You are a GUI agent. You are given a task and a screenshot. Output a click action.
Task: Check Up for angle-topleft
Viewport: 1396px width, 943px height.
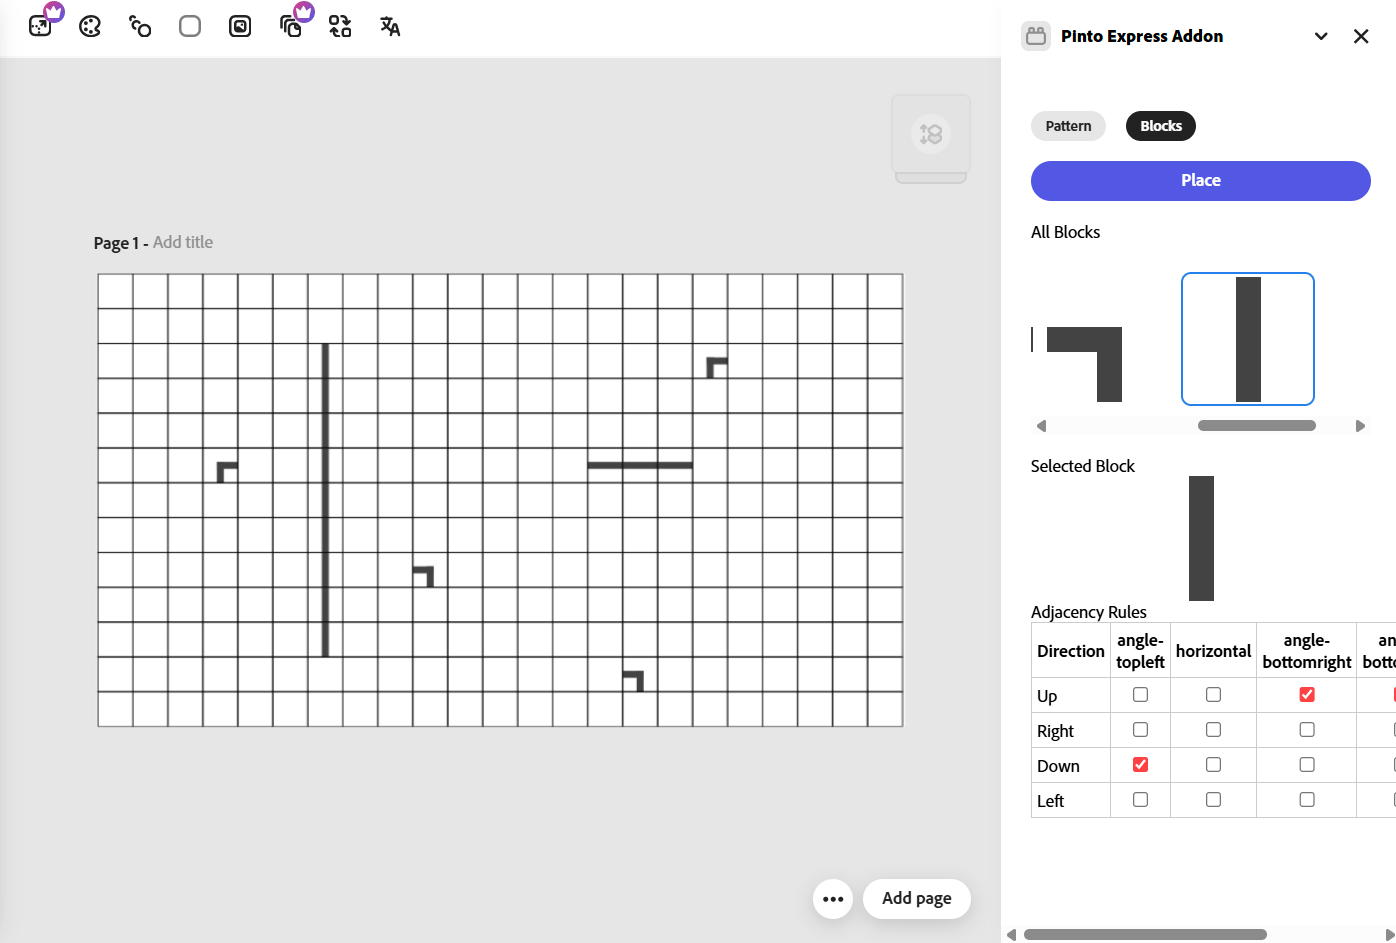click(x=1140, y=694)
